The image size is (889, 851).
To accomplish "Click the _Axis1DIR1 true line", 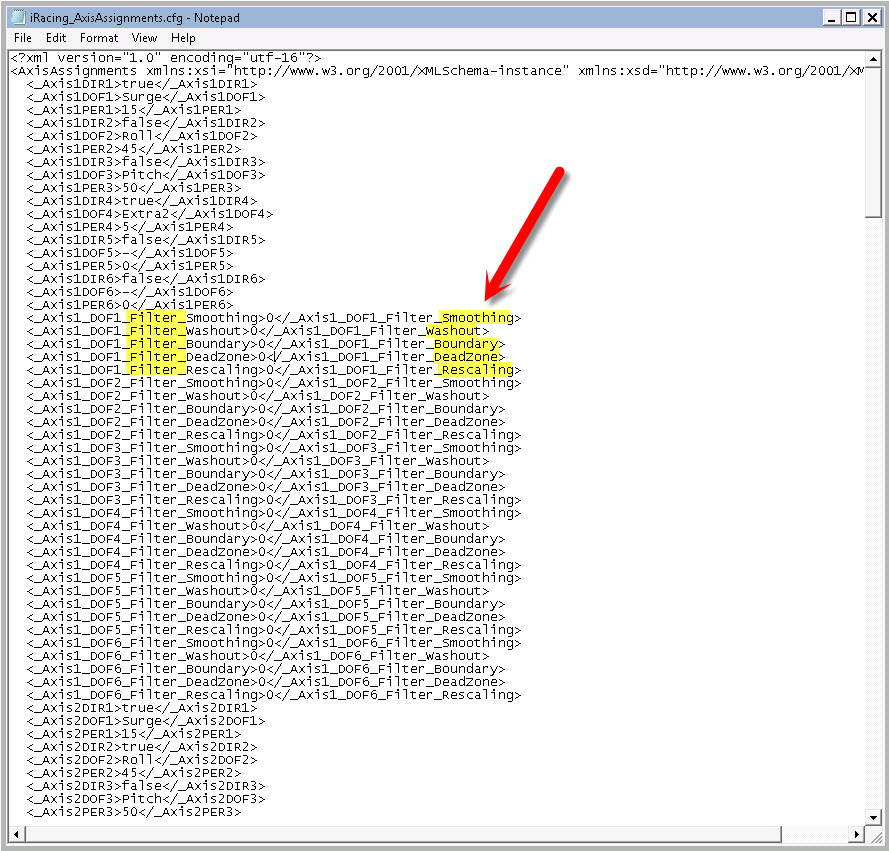I will click(142, 84).
